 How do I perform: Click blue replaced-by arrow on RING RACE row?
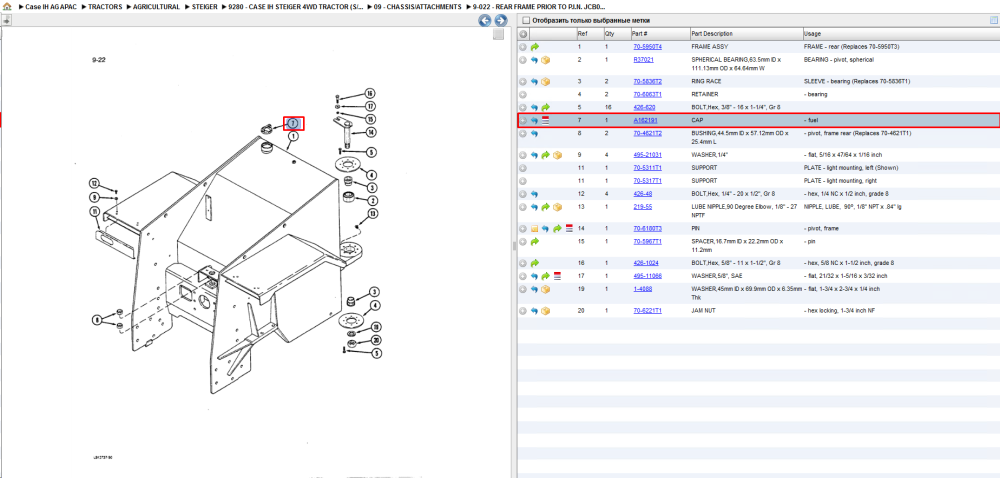[x=534, y=82]
